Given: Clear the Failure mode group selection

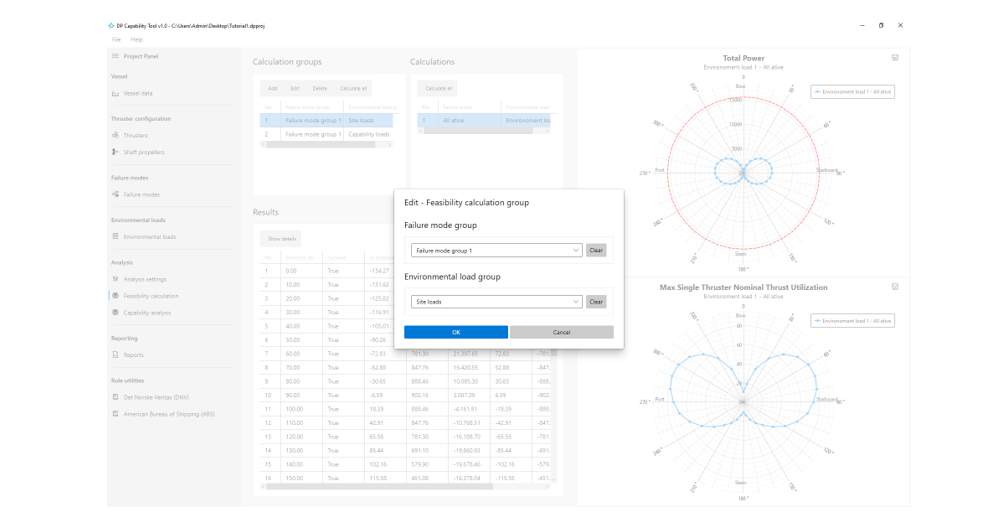Looking at the screenshot, I should coord(596,250).
